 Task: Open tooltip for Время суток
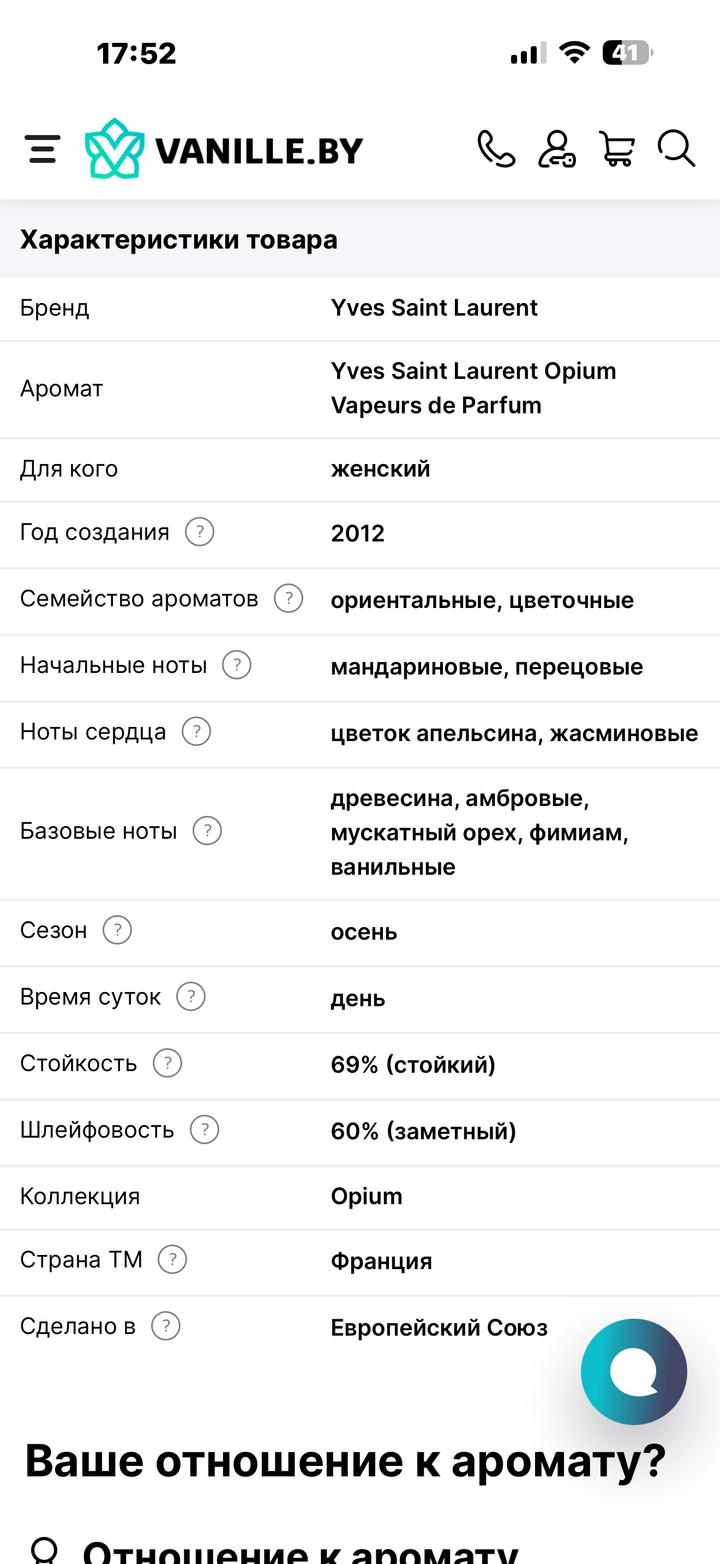(191, 997)
